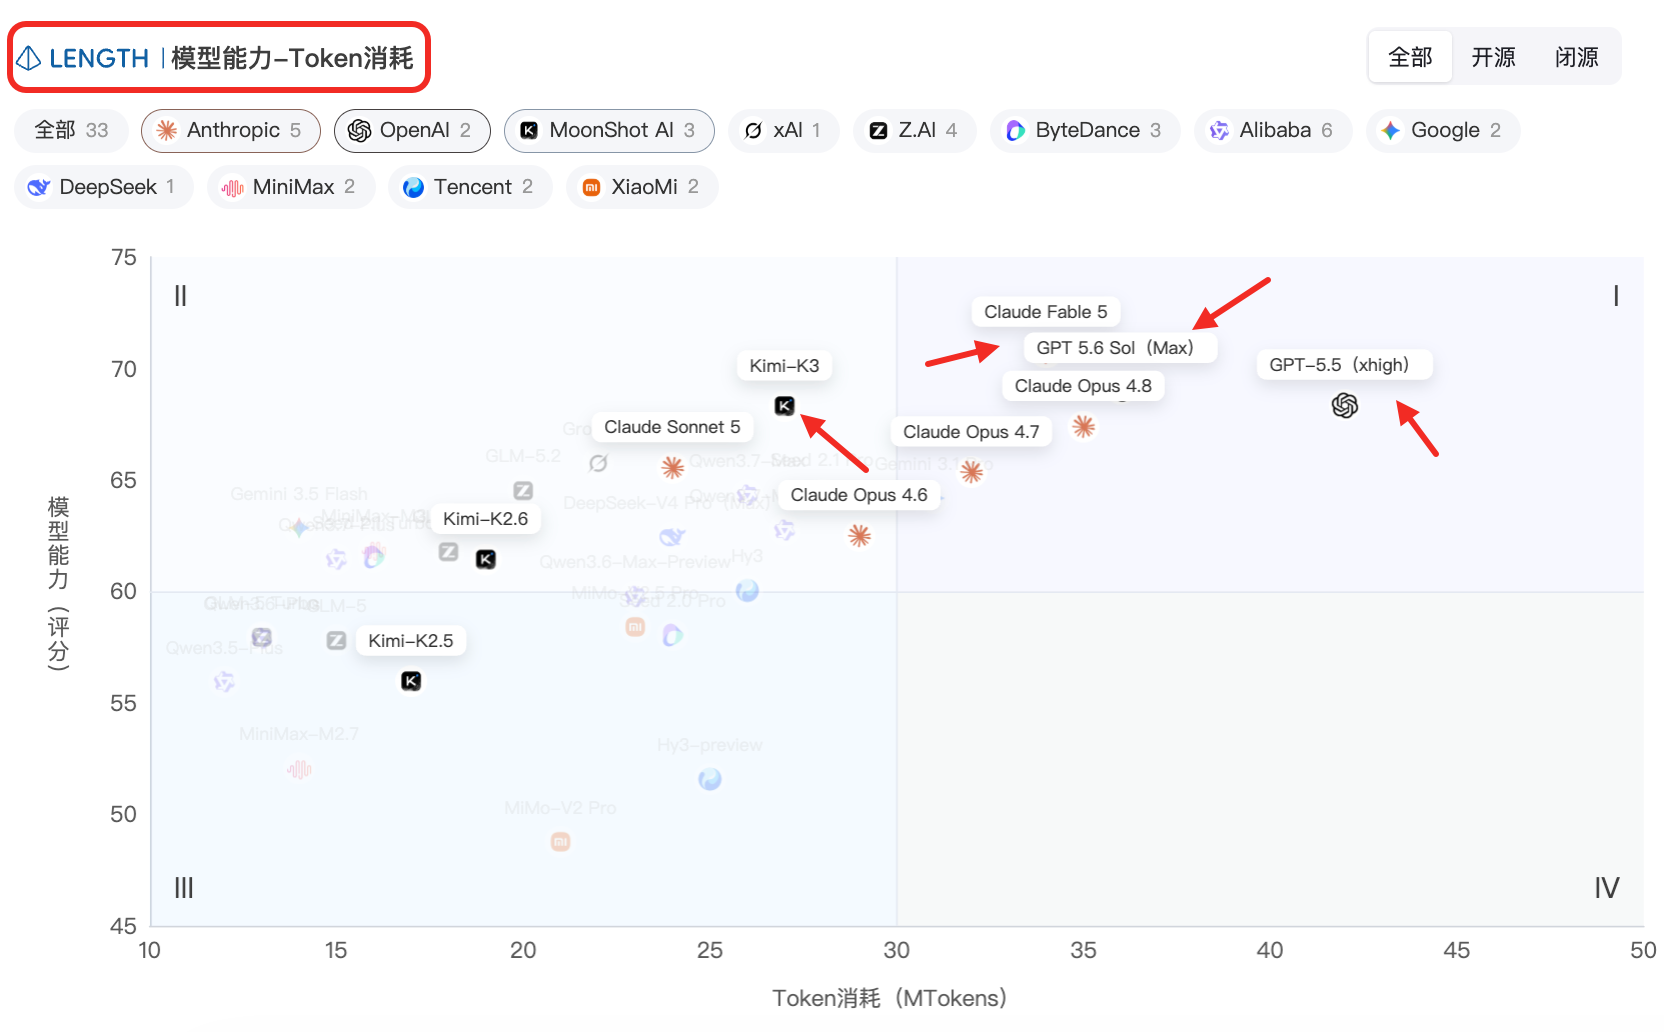The height and width of the screenshot is (1032, 1664).
Task: Switch to the 开源 tab
Action: pyautogui.click(x=1493, y=57)
